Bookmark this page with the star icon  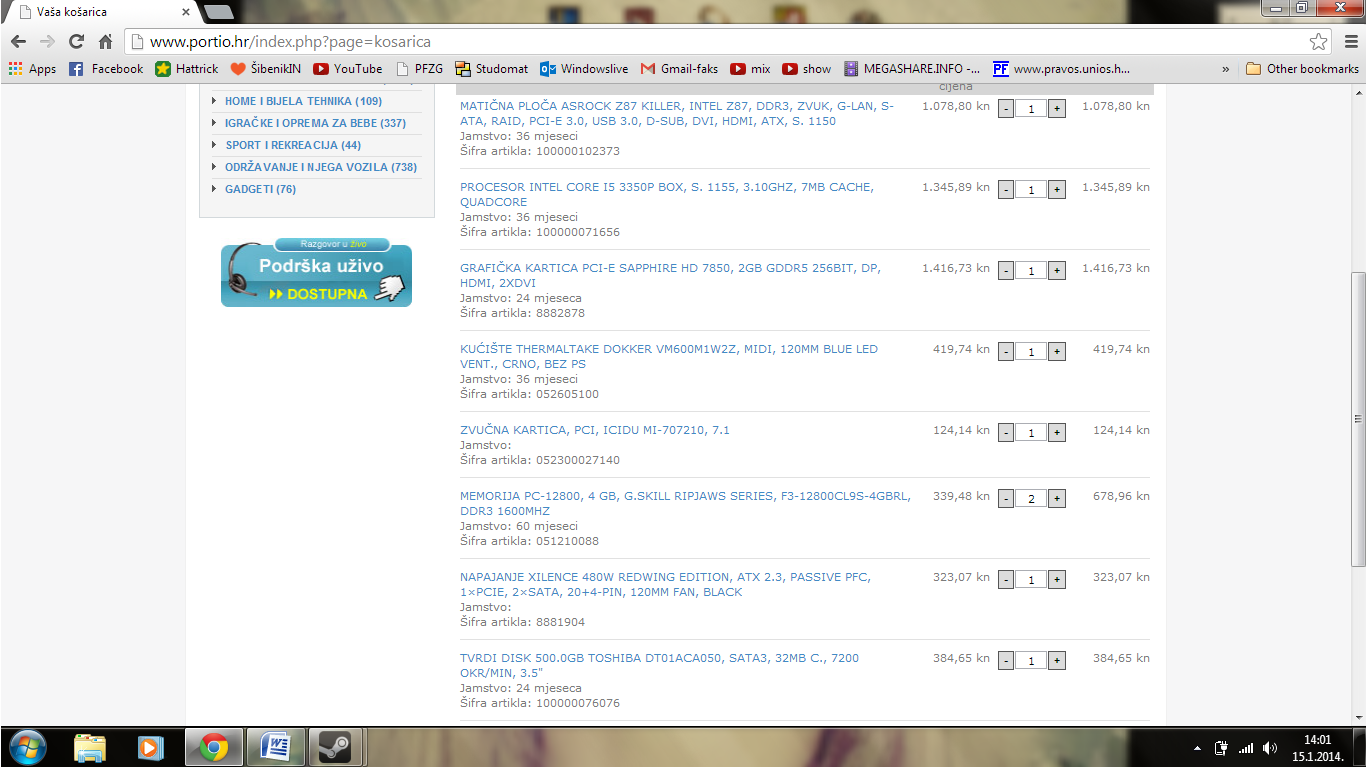click(1319, 42)
